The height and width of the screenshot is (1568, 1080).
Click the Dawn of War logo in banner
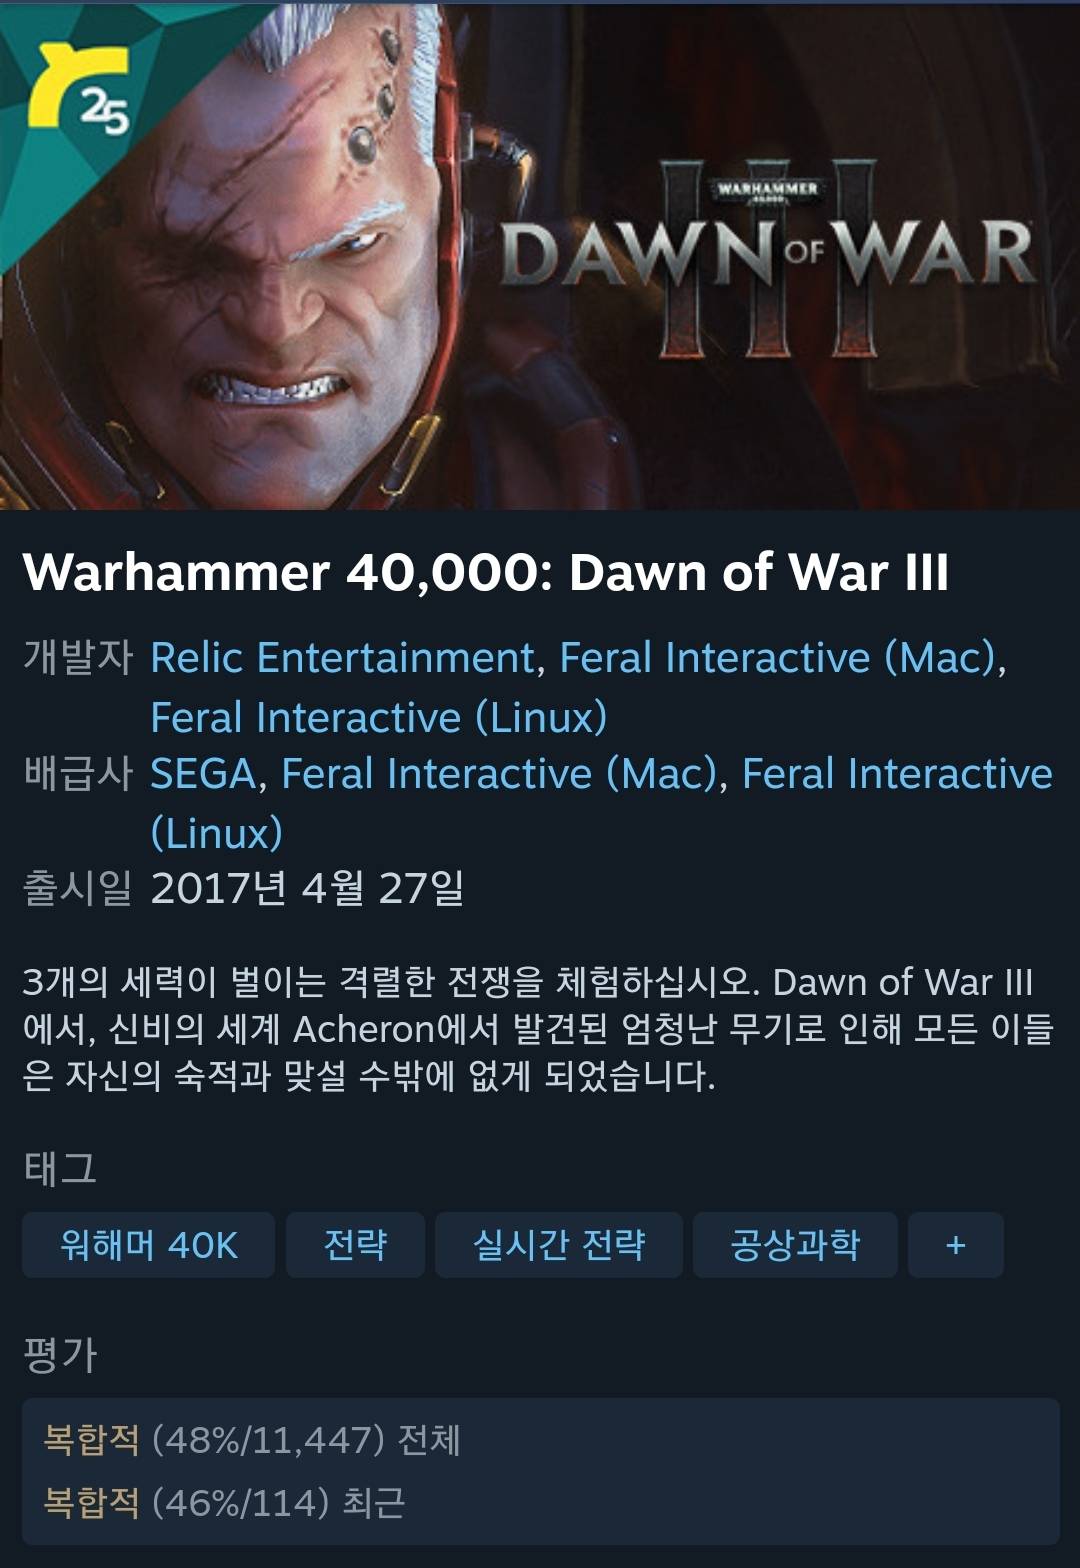(767, 258)
